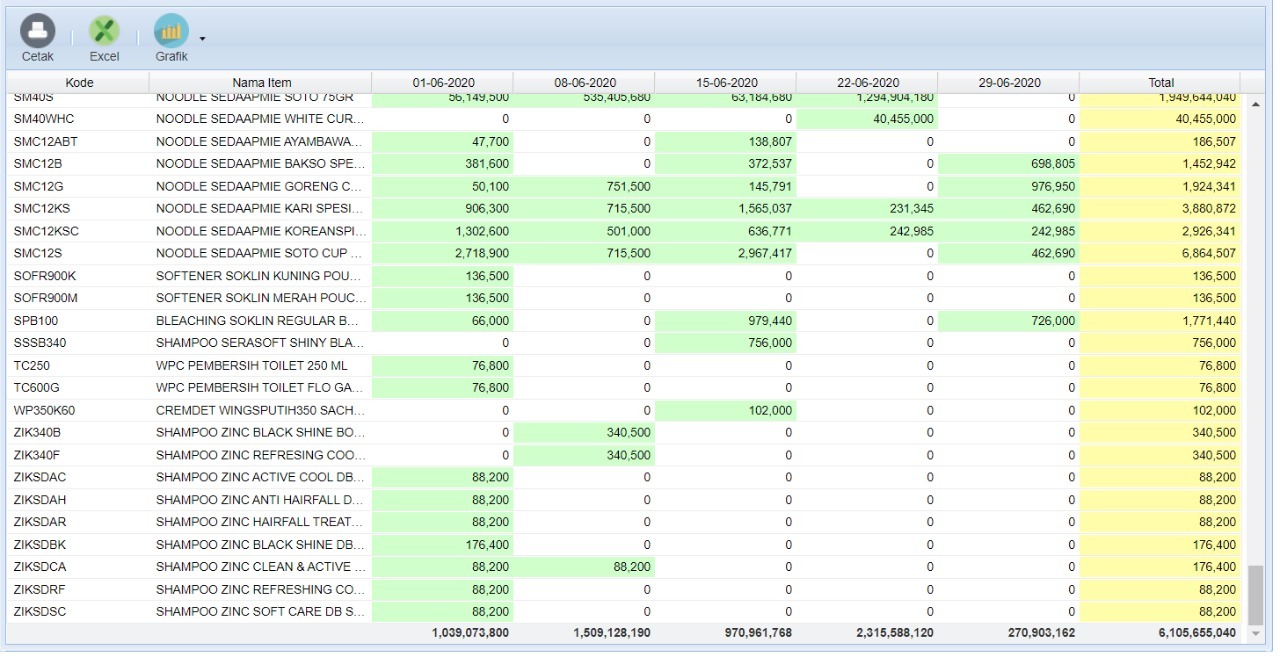Screen dimensions: 1280x657
Task: Open the Grafik chart icon
Action: (x=171, y=32)
